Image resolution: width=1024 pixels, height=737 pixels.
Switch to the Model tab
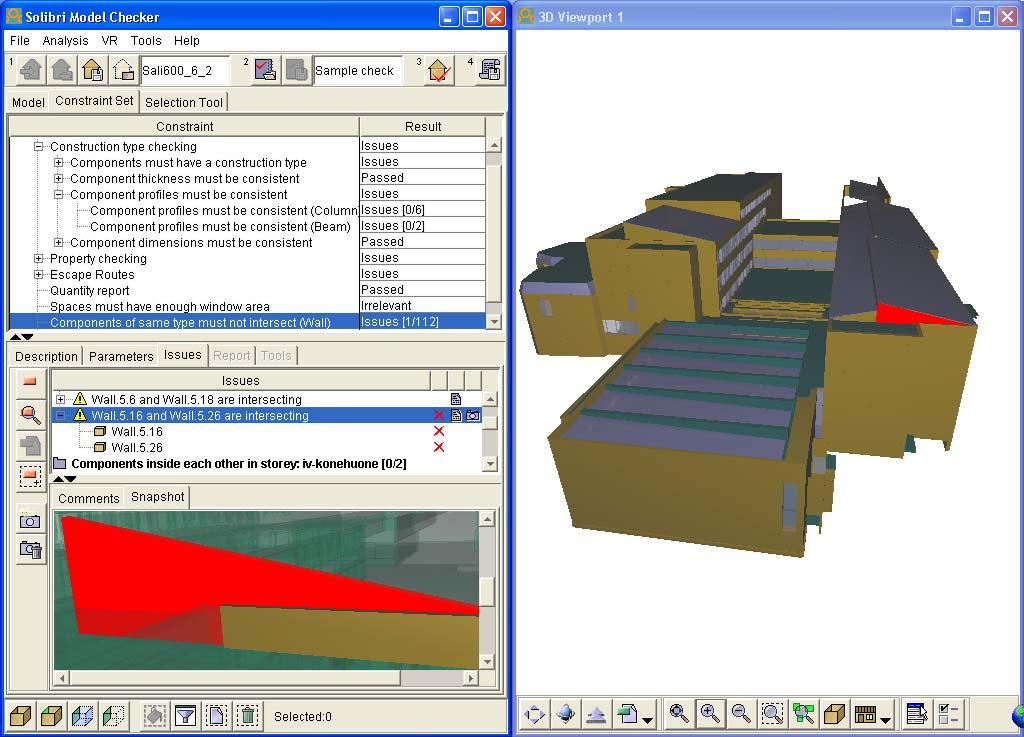coord(28,102)
